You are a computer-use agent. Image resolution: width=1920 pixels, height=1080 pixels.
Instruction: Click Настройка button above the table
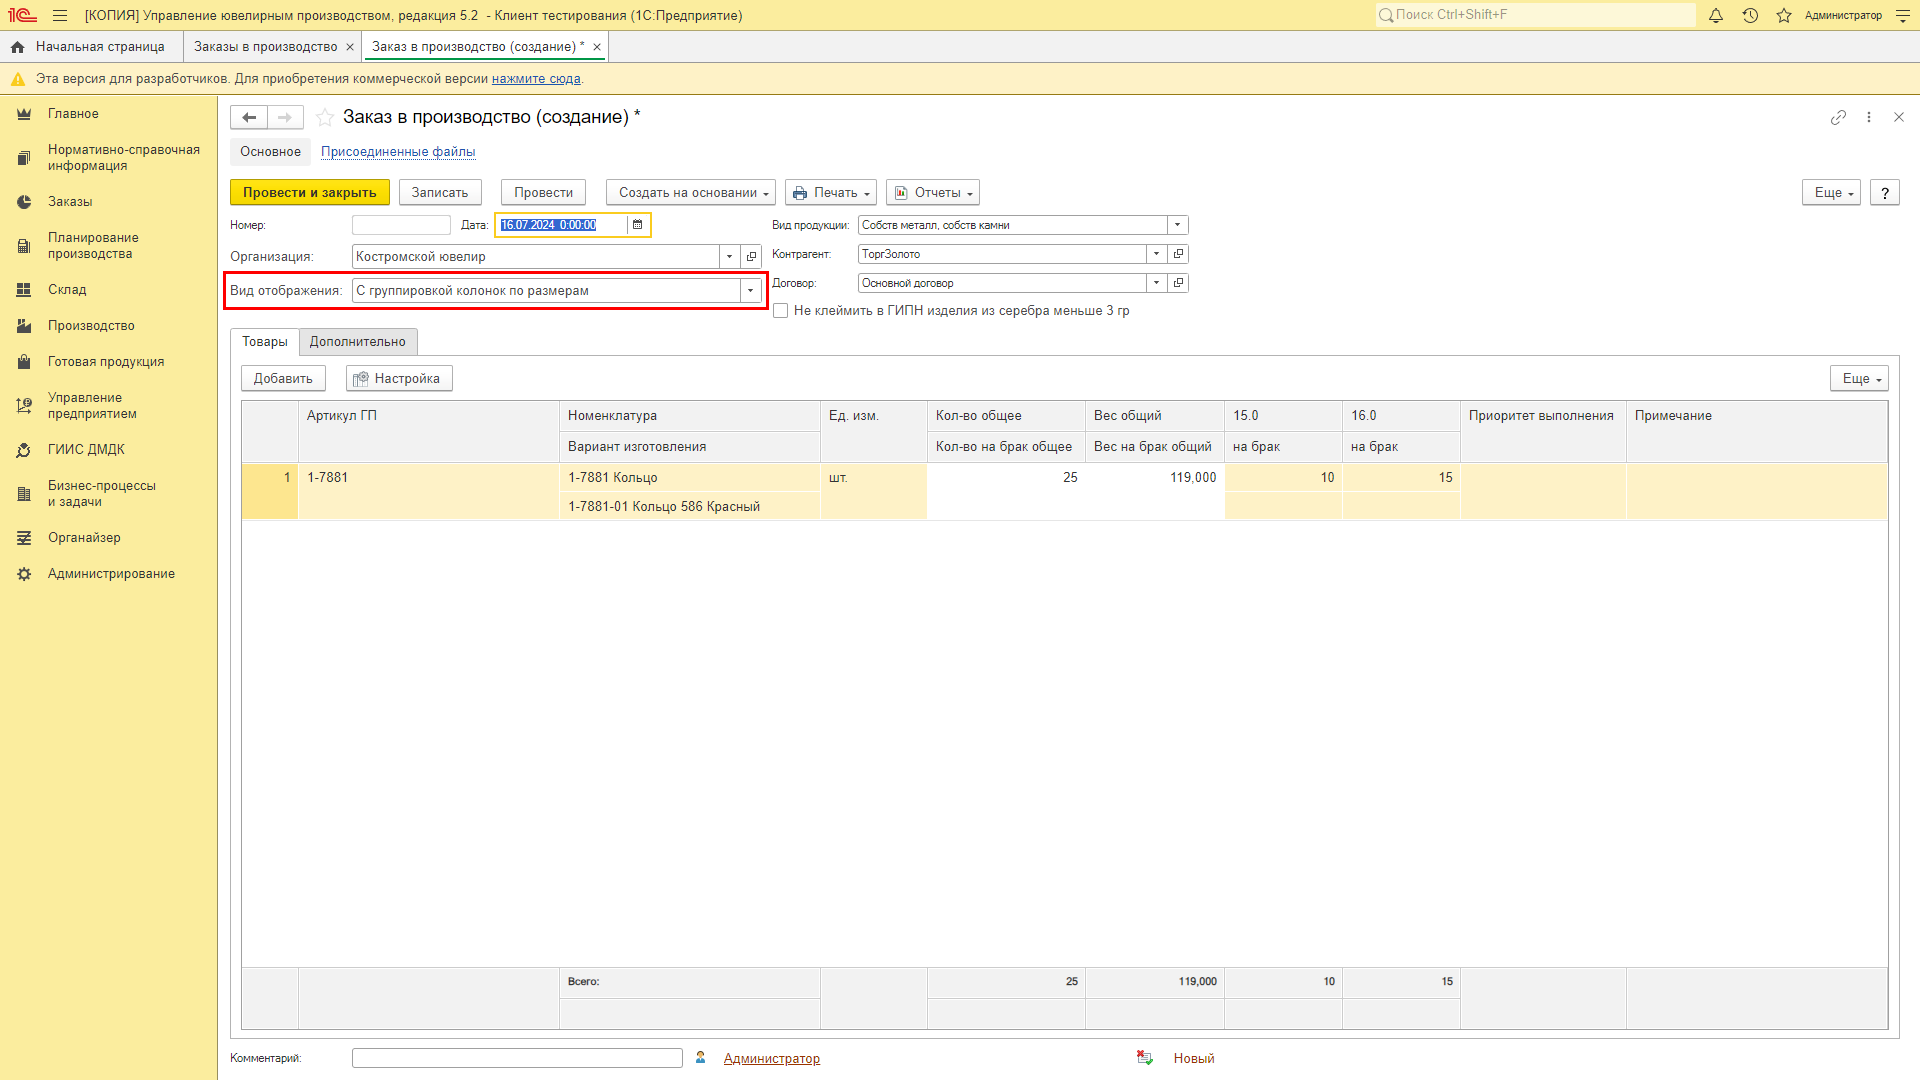tap(399, 379)
